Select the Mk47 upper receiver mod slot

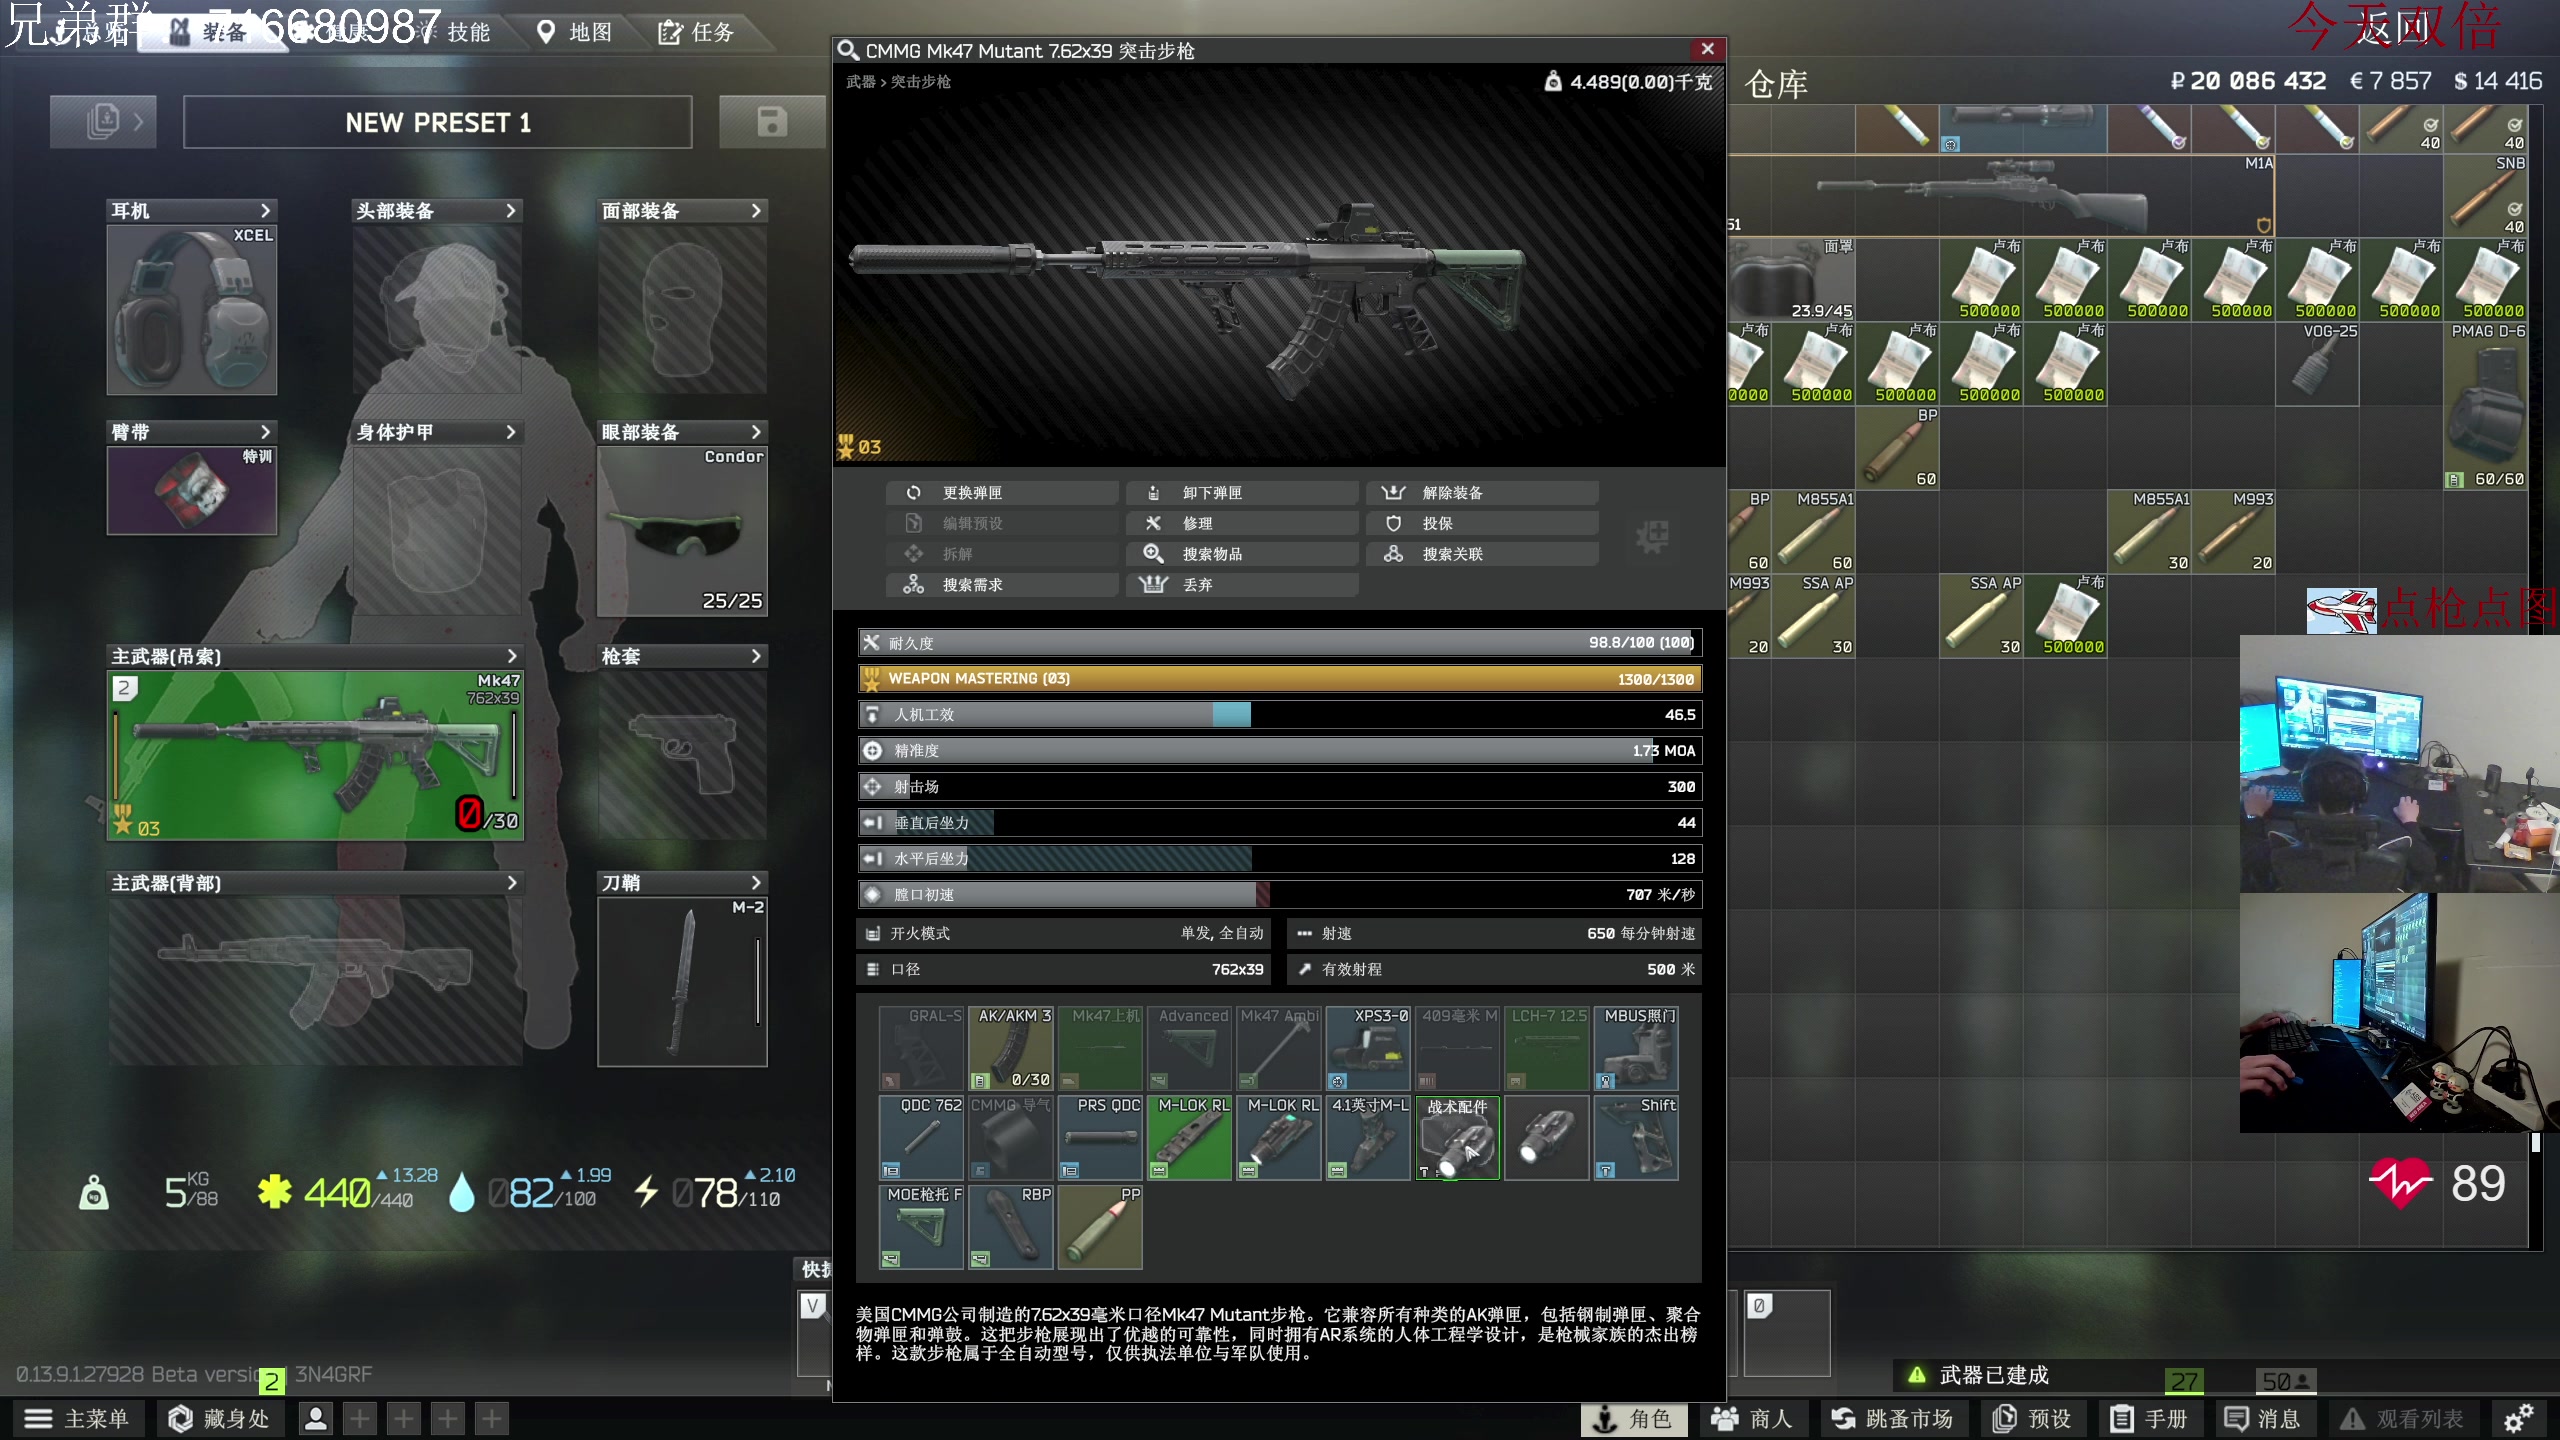pos(1100,1048)
